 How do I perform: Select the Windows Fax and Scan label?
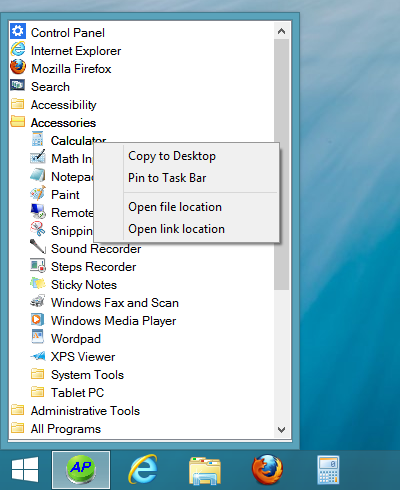115,303
